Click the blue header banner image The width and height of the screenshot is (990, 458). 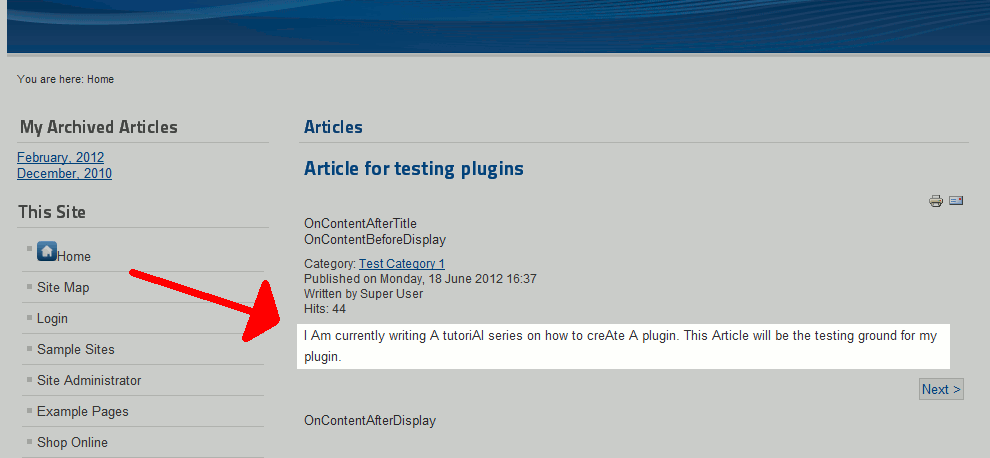(x=498, y=25)
